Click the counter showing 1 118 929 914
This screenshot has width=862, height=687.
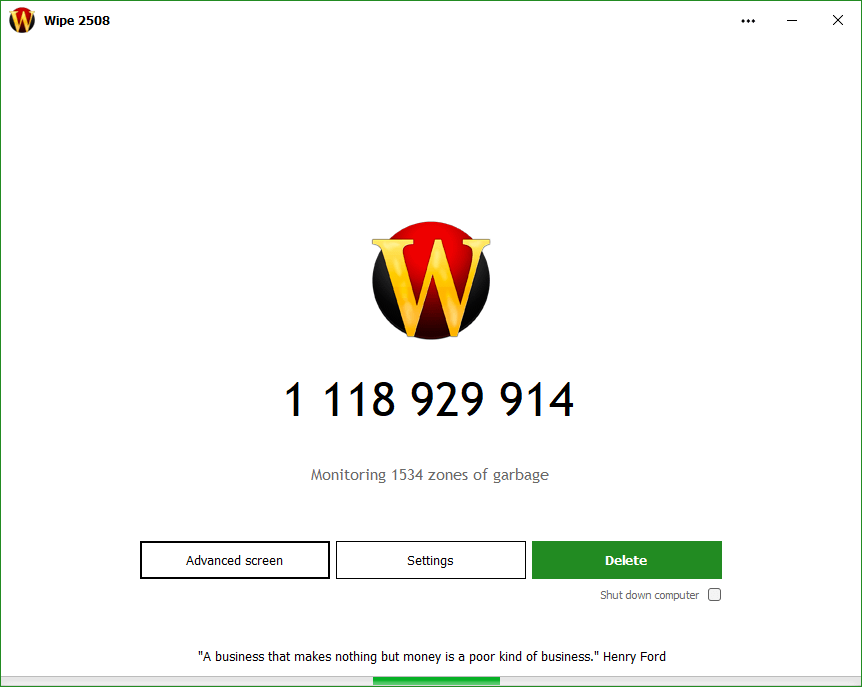(430, 398)
